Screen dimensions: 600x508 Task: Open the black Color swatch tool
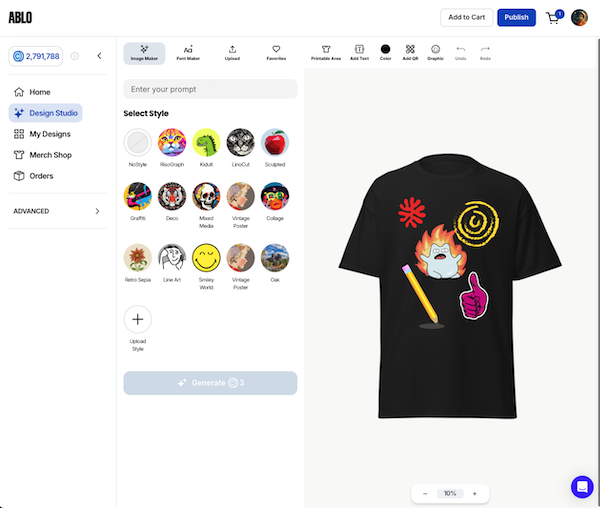[385, 49]
